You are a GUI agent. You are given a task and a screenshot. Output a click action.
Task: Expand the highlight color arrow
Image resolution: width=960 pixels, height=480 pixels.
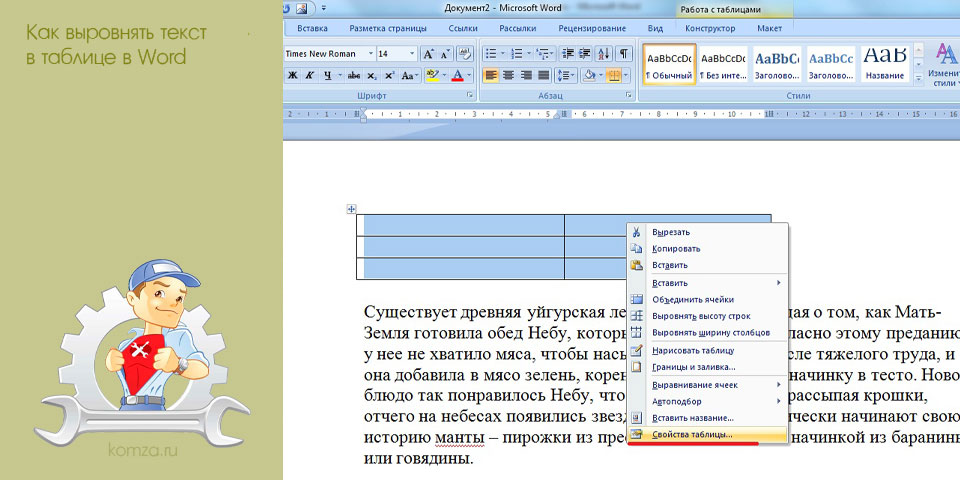coord(444,76)
